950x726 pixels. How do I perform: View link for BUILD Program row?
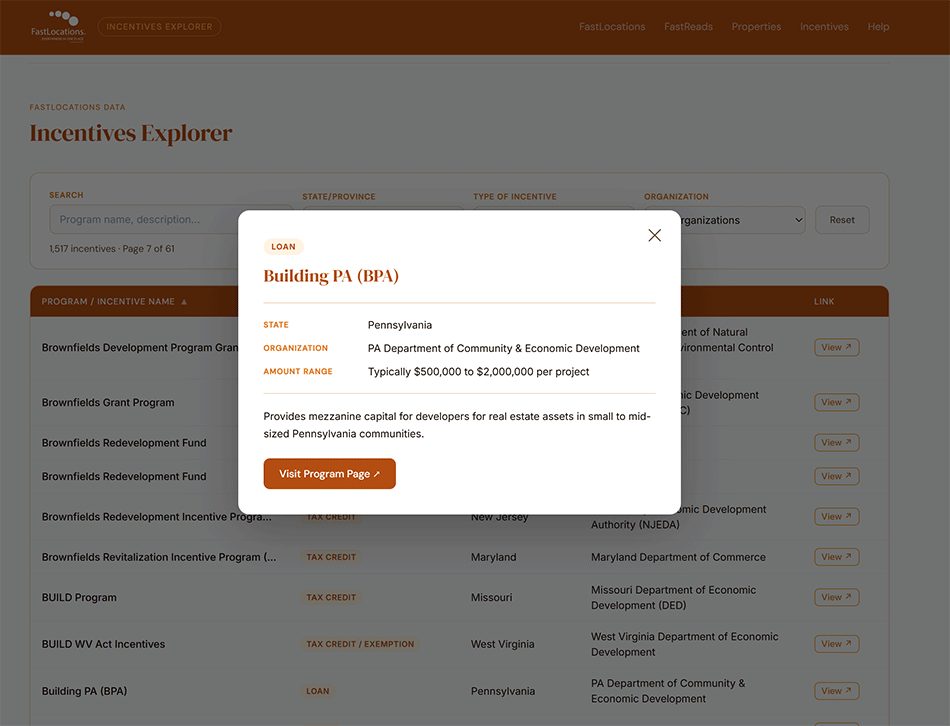click(837, 597)
